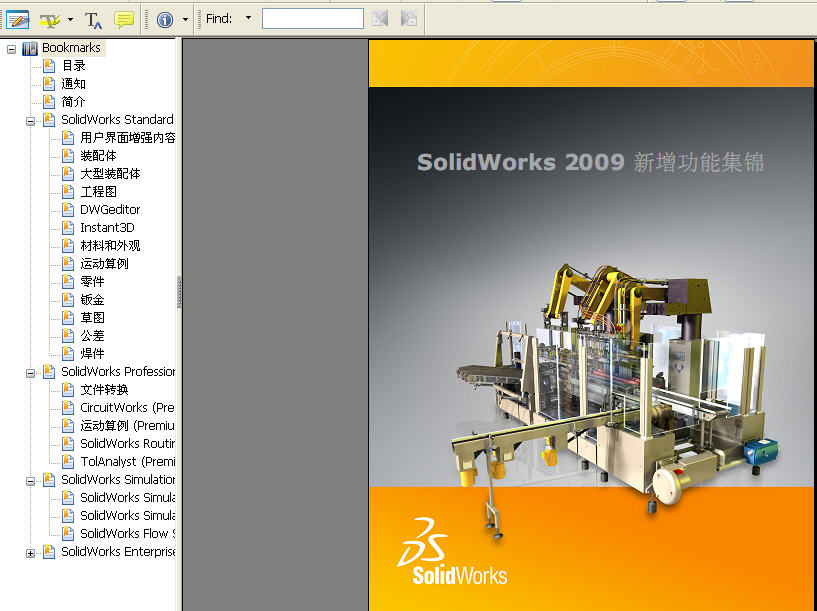
Task: Open the 公差 bookmark
Action: [x=92, y=335]
